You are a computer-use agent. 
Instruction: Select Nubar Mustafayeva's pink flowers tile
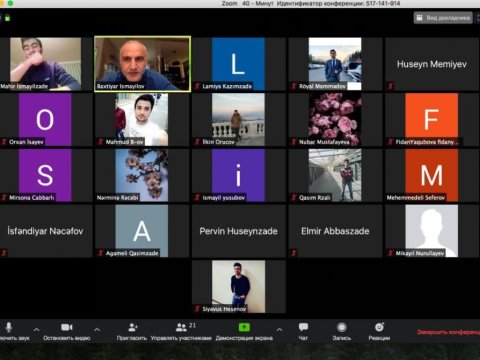335,119
